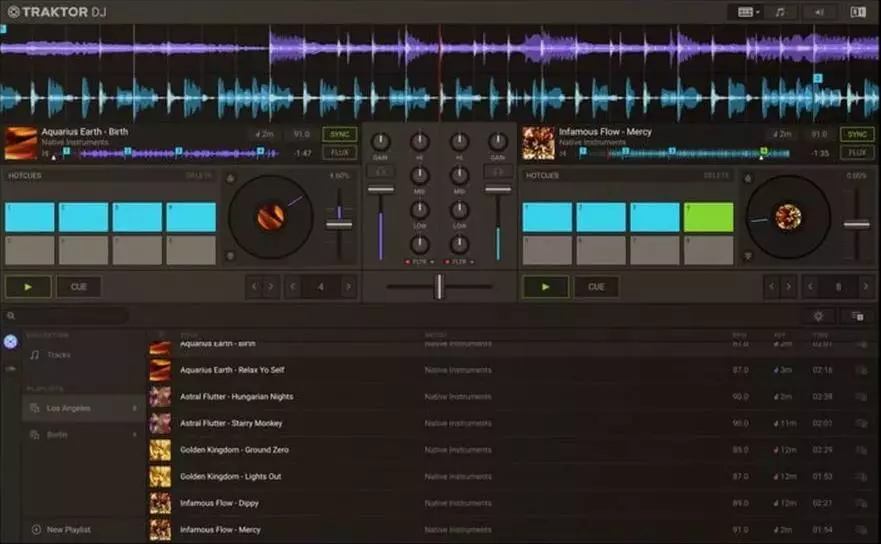Viewport: 881px width, 544px height.
Task: Increase the right deck loop size
Action: click(865, 287)
